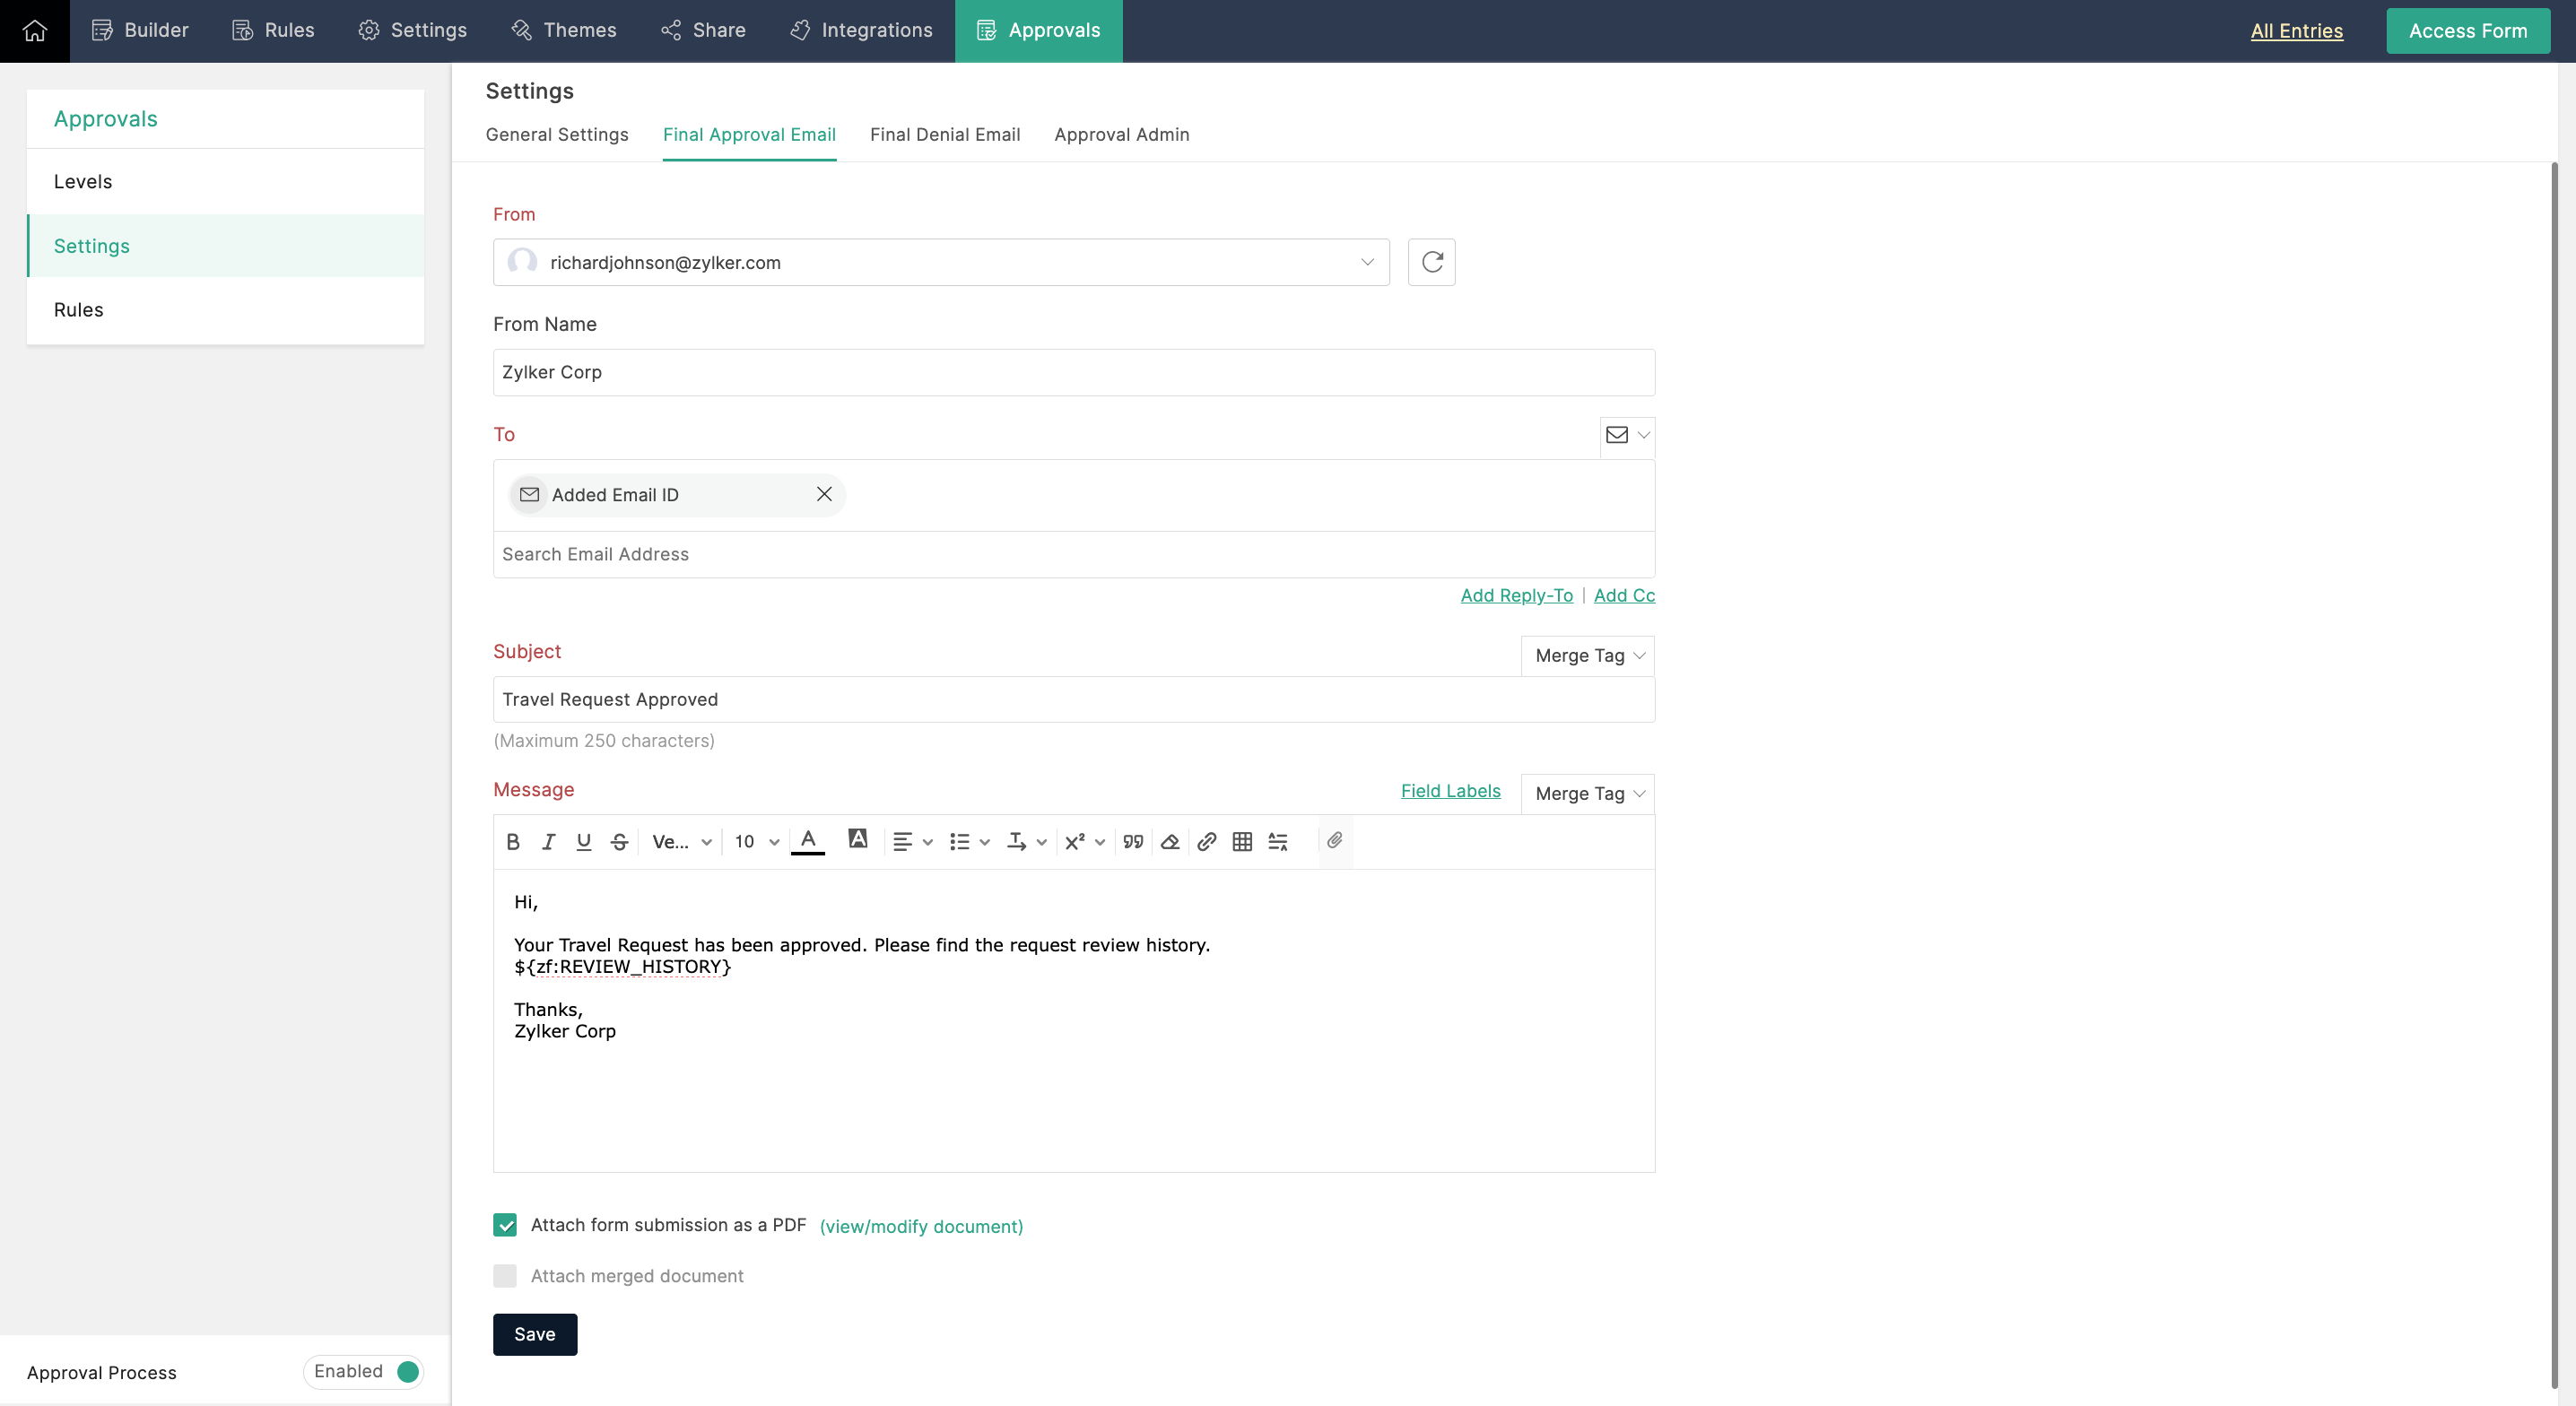Click the refresh sender email icon
Image resolution: width=2576 pixels, height=1406 pixels.
(x=1432, y=262)
